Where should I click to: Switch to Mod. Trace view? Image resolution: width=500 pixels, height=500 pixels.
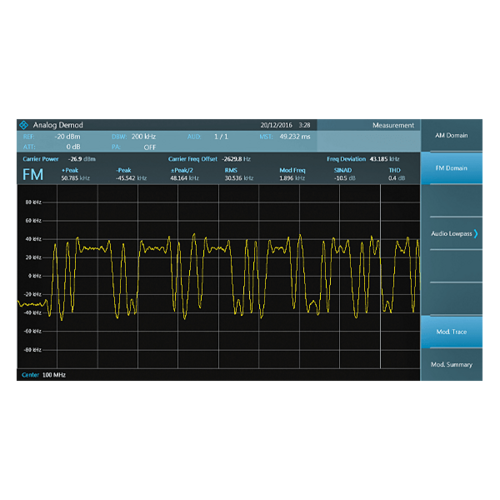coord(451,332)
